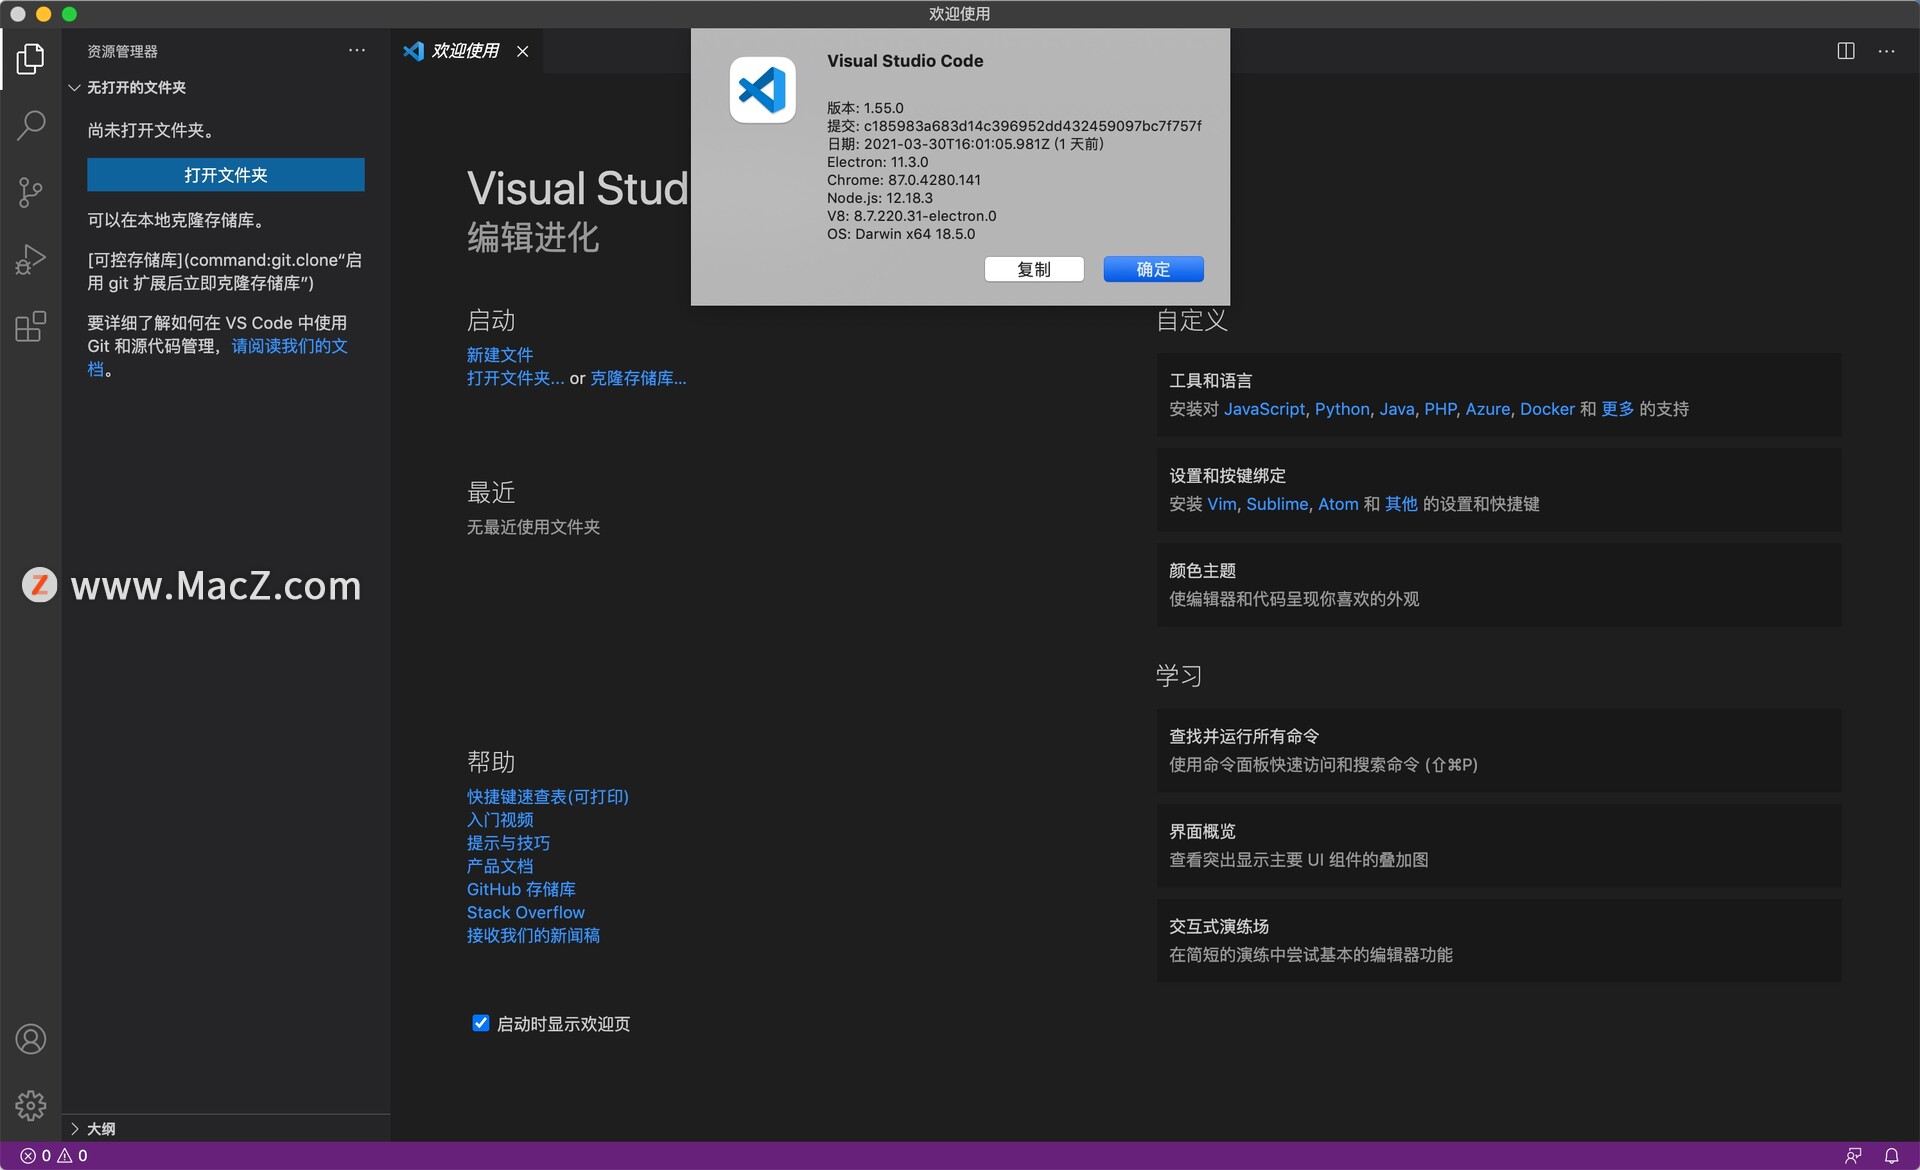Select the 欢迎使用 editor tab
This screenshot has height=1170, width=1920.
[464, 51]
